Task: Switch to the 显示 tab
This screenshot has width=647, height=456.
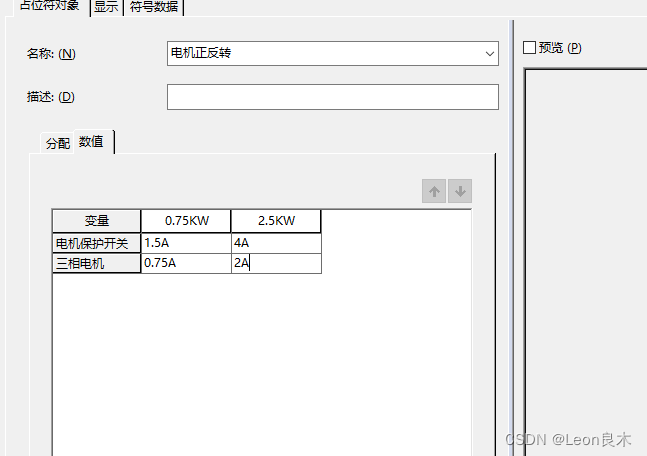Action: [106, 7]
